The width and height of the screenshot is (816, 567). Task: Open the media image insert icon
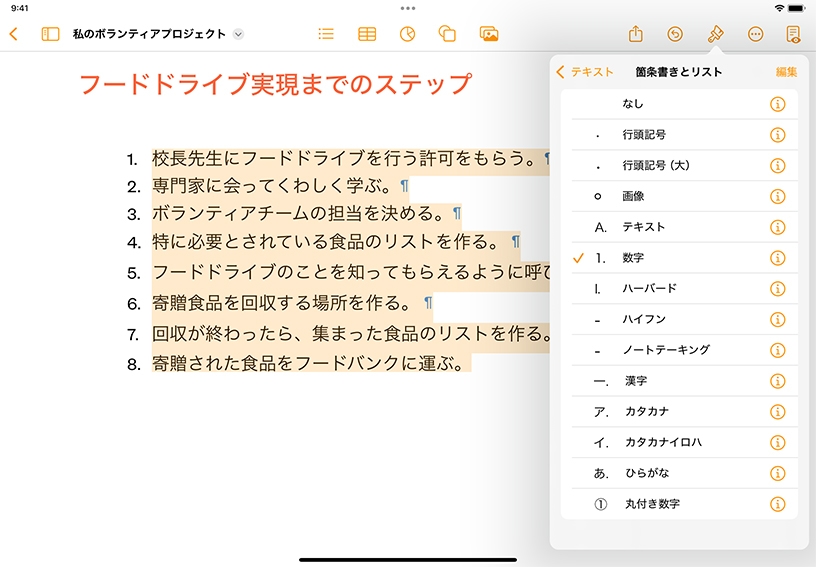point(489,34)
